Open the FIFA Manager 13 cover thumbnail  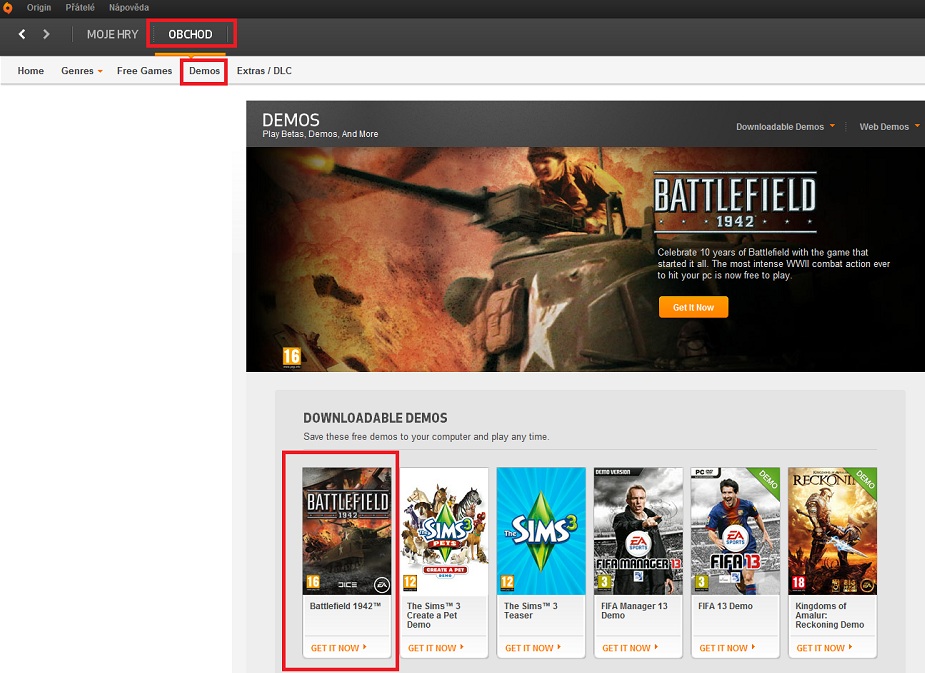(638, 531)
